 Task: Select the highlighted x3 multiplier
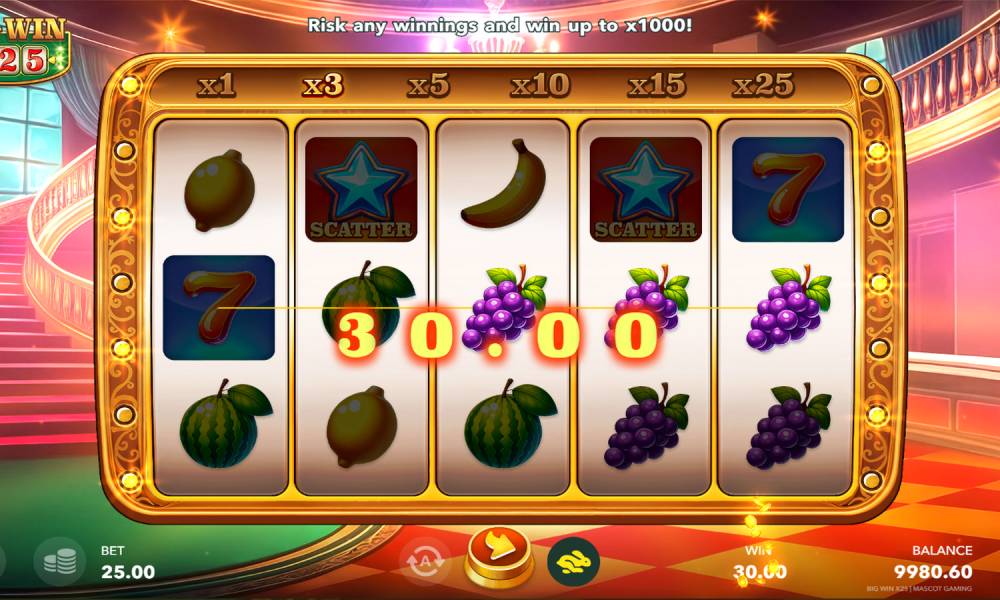[322, 85]
